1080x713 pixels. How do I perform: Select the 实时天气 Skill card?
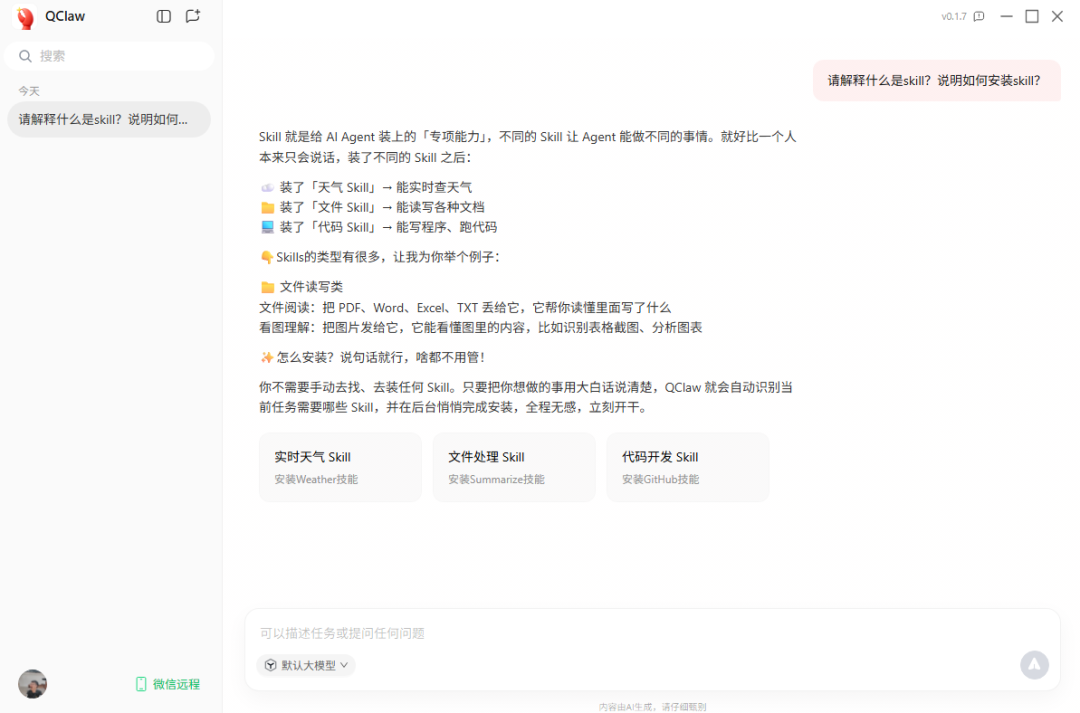pos(340,467)
